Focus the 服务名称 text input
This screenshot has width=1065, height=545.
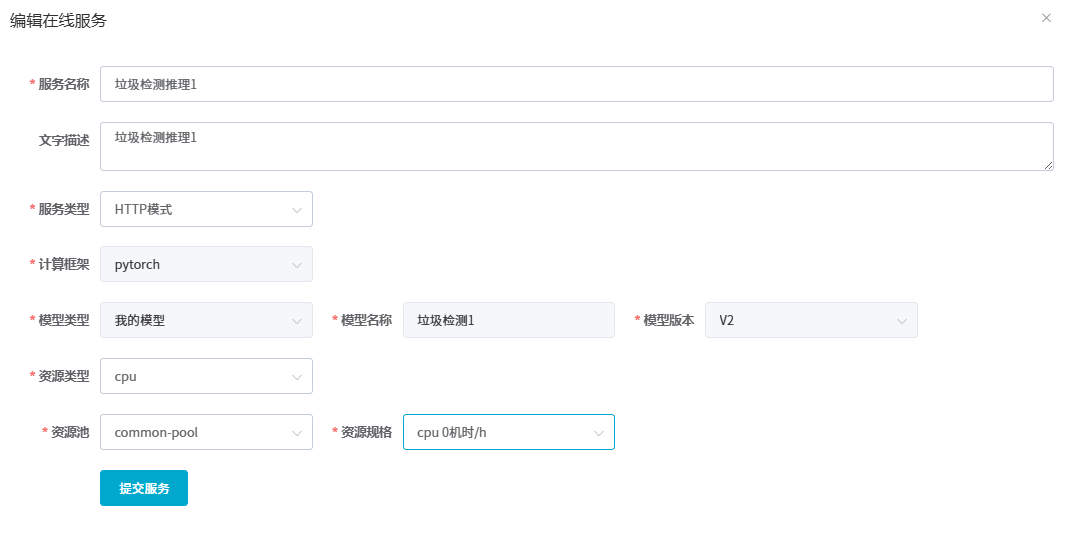point(576,85)
